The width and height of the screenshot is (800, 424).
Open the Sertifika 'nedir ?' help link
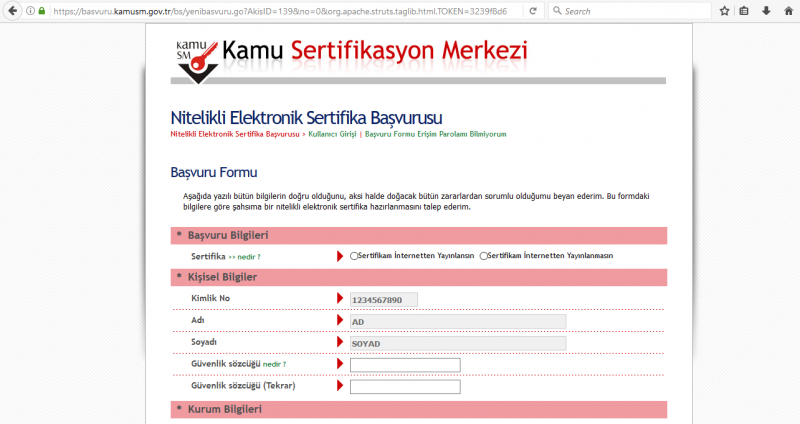[x=244, y=257]
